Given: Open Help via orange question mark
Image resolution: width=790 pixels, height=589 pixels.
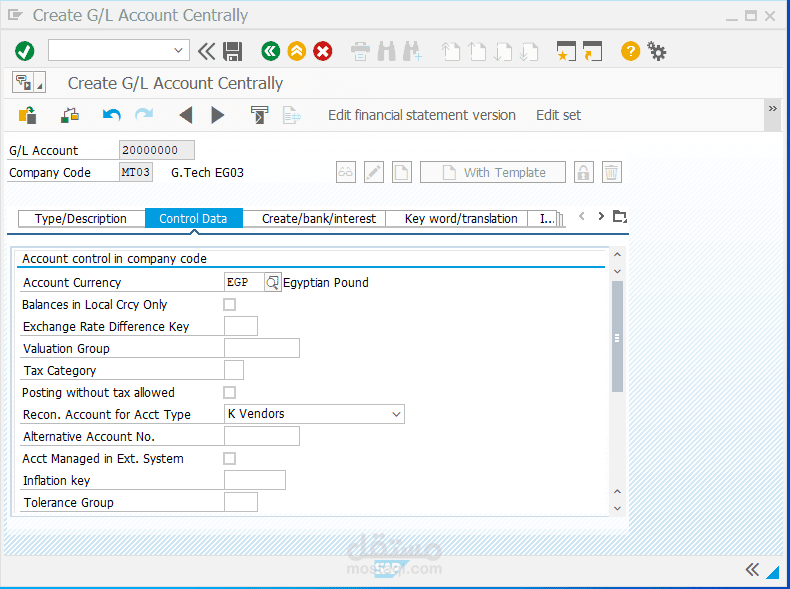Looking at the screenshot, I should pyautogui.click(x=630, y=51).
